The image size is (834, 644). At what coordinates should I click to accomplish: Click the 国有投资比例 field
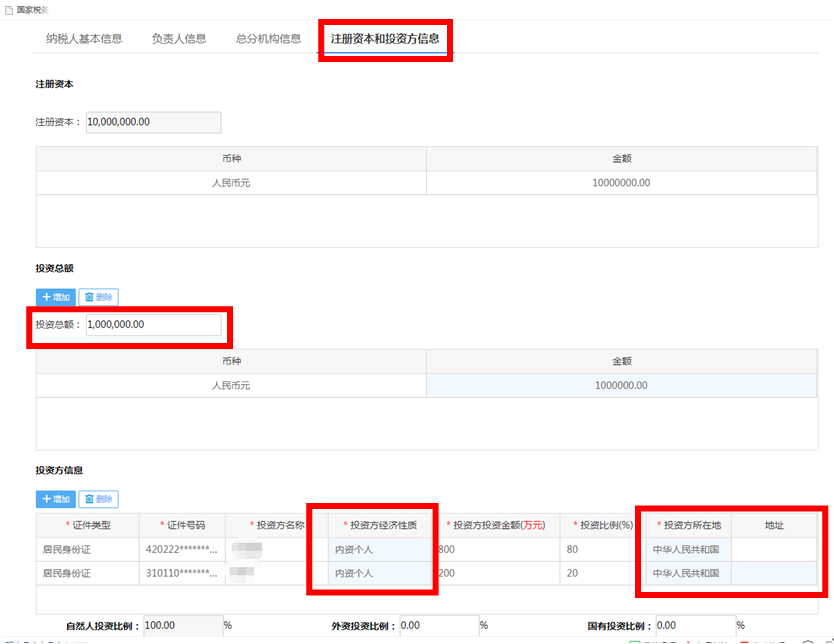(x=696, y=626)
